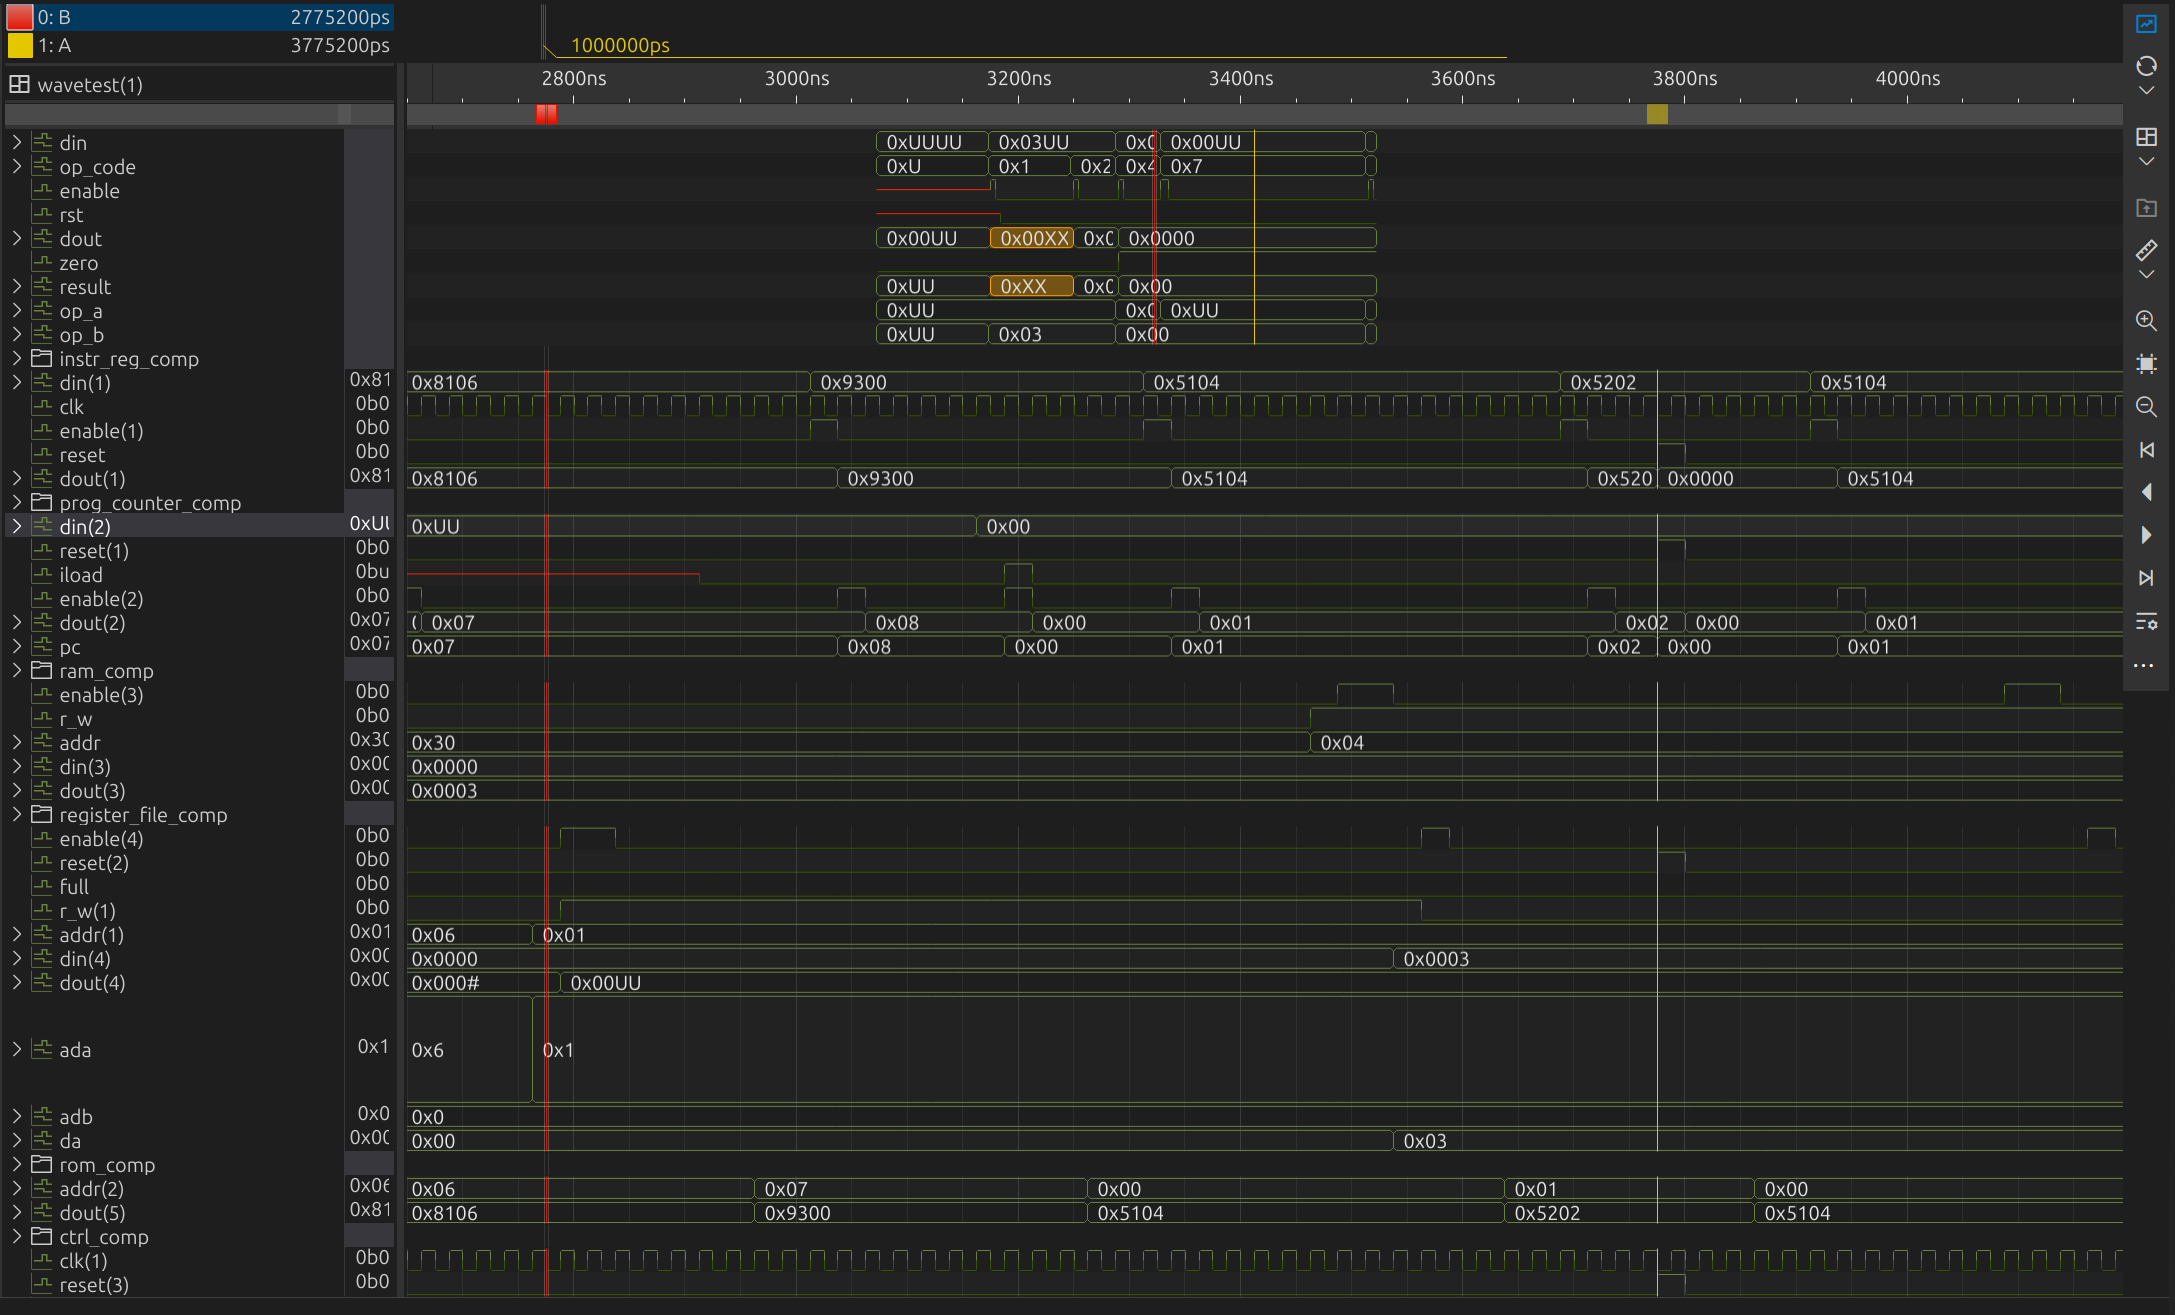Select the yellow cursor A swatch

coord(20,45)
